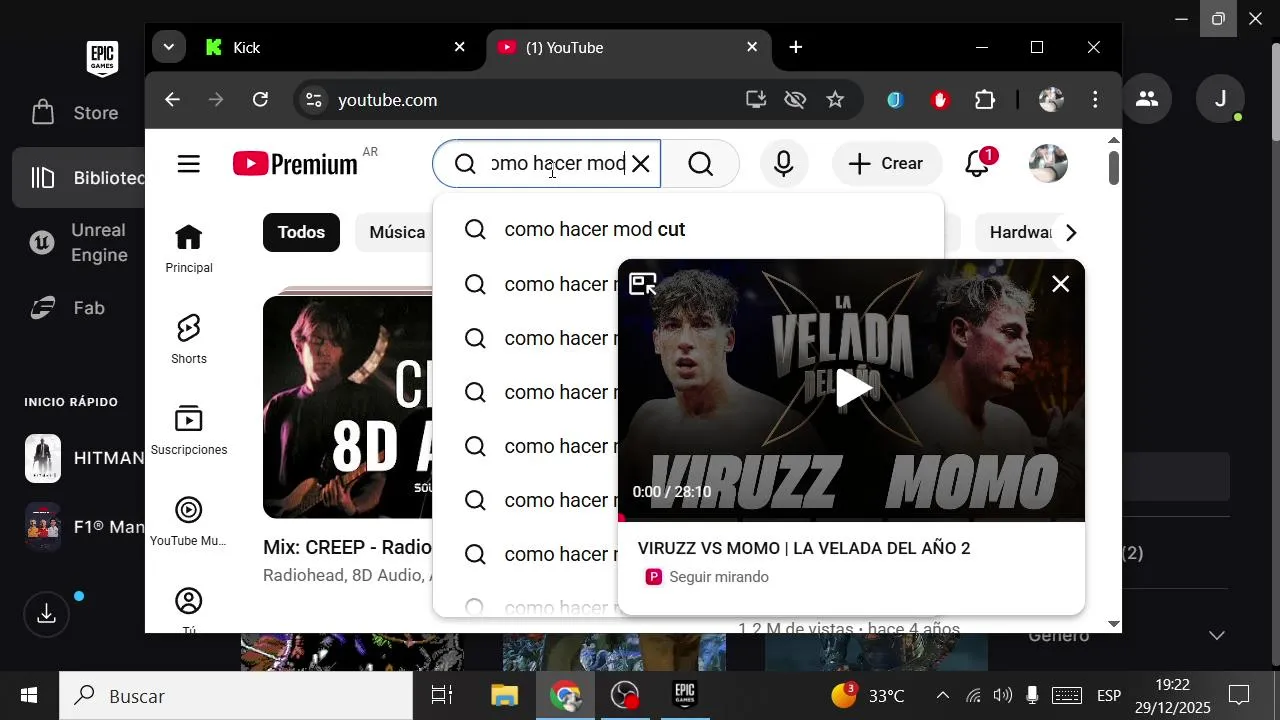View site information for youtube.com
Viewport: 1280px width, 720px height.
[314, 100]
